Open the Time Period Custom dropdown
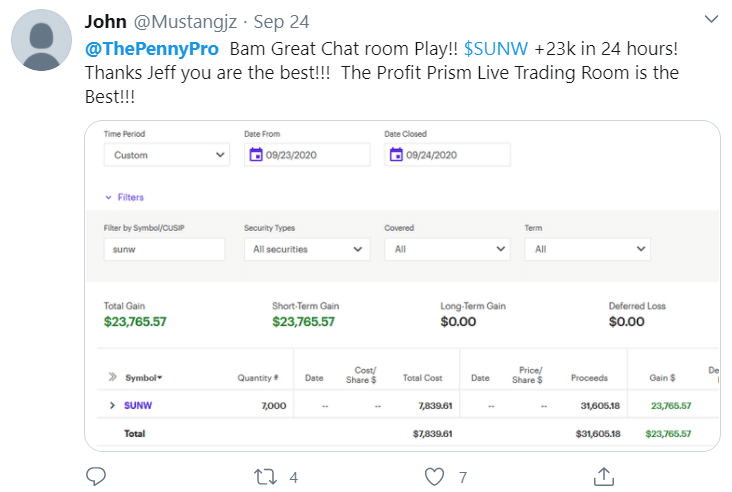Screen dimensions: 732x492 [x=167, y=155]
